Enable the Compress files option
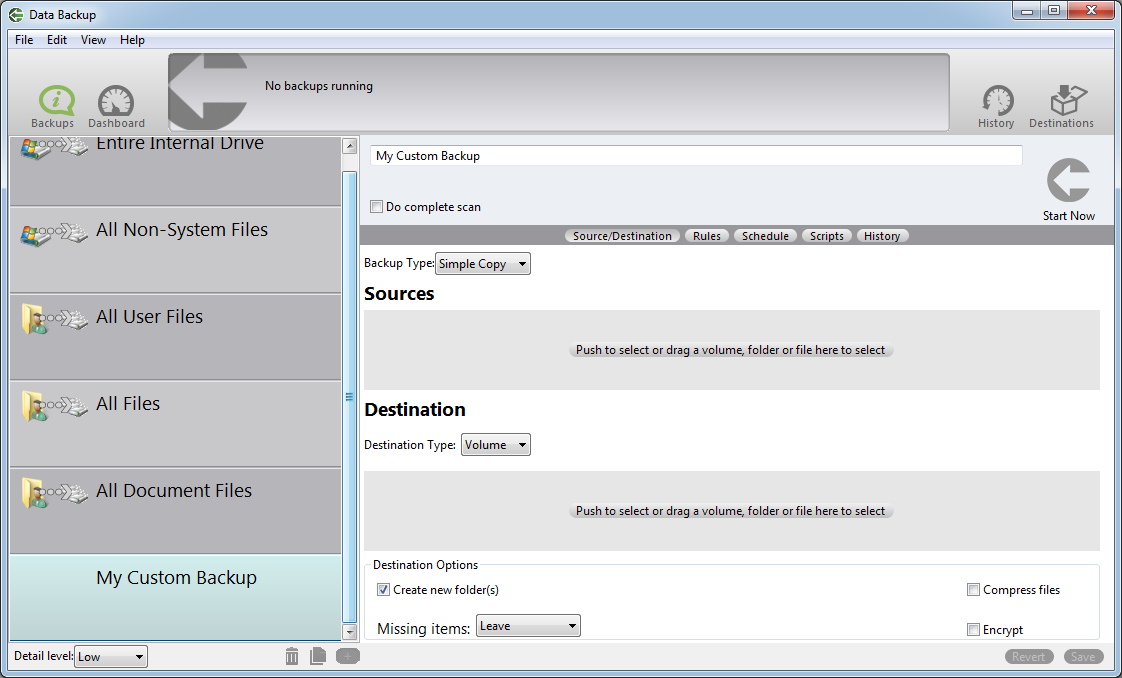This screenshot has width=1122, height=678. click(973, 589)
